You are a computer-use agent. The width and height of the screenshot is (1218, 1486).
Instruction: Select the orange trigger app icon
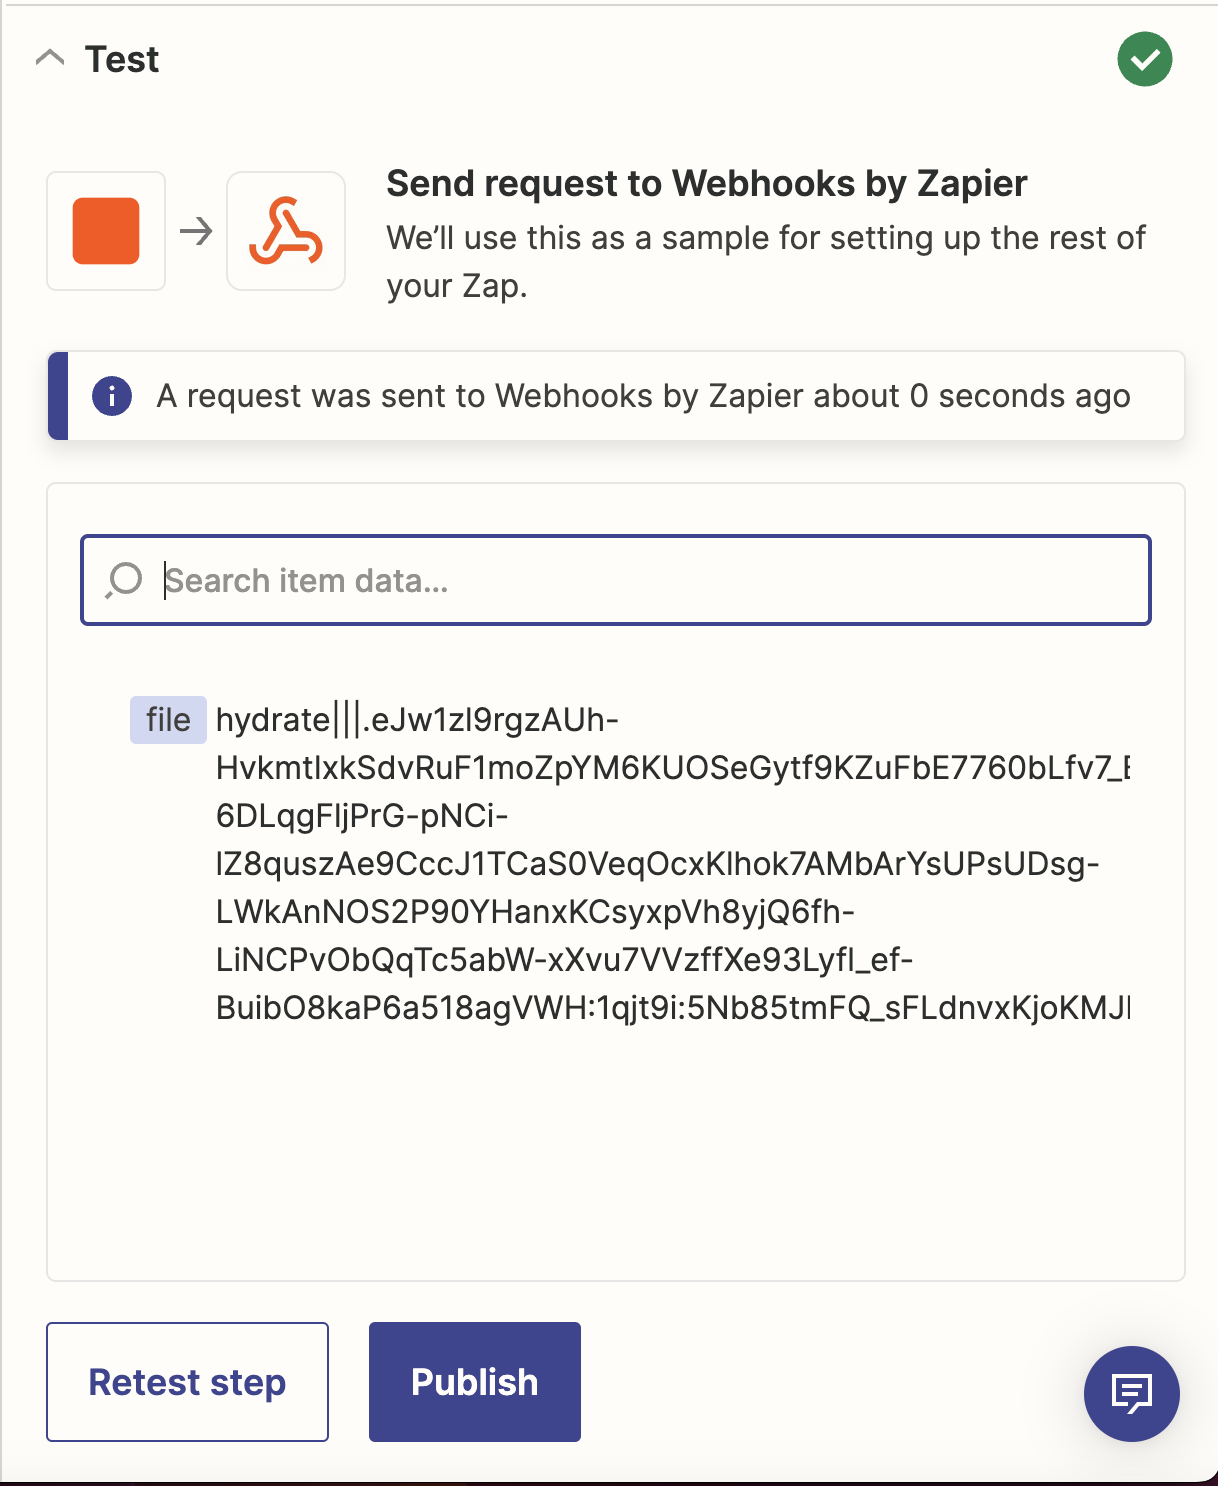(x=106, y=231)
